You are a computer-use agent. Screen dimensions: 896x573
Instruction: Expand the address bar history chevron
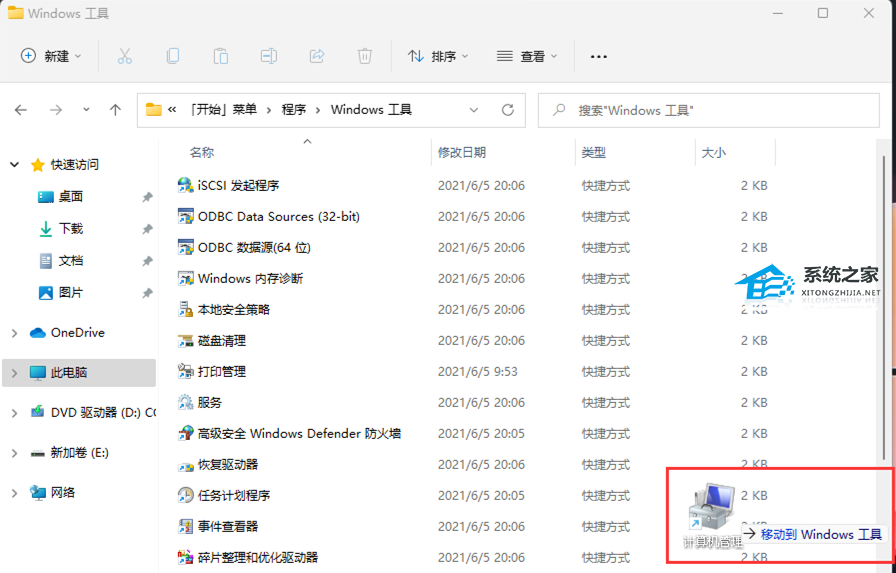coord(473,110)
